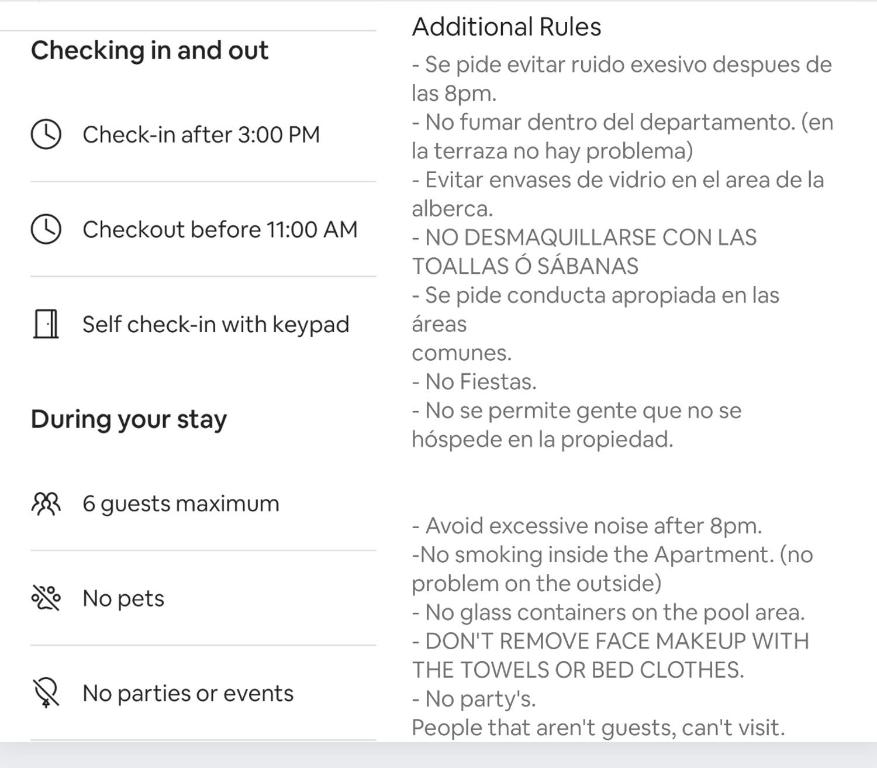Screen dimensions: 877x768
Task: Select the No parties or events text
Action: (x=188, y=694)
